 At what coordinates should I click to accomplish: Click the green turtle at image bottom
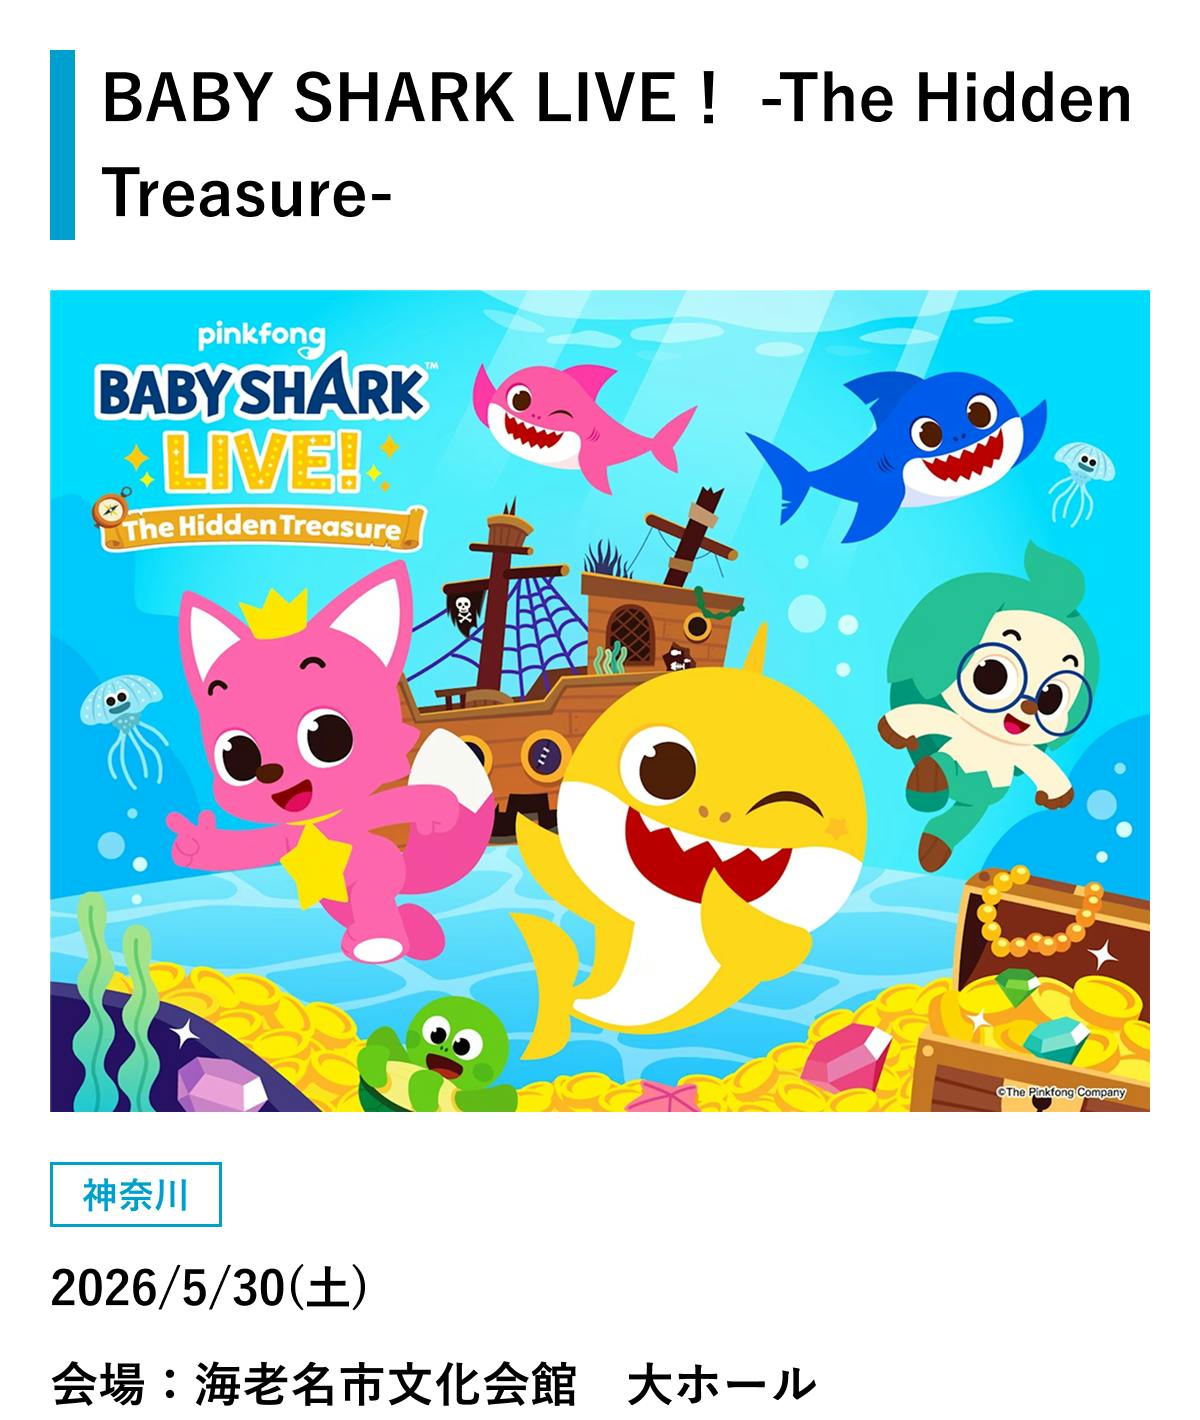point(438,1060)
